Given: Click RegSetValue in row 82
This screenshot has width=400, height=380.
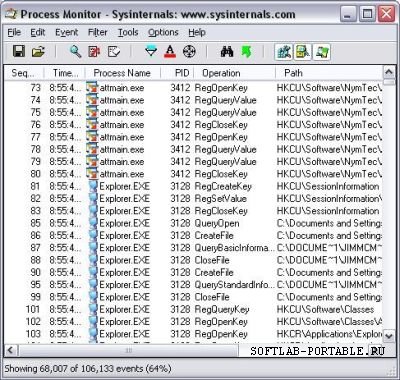Looking at the screenshot, I should (x=221, y=199).
